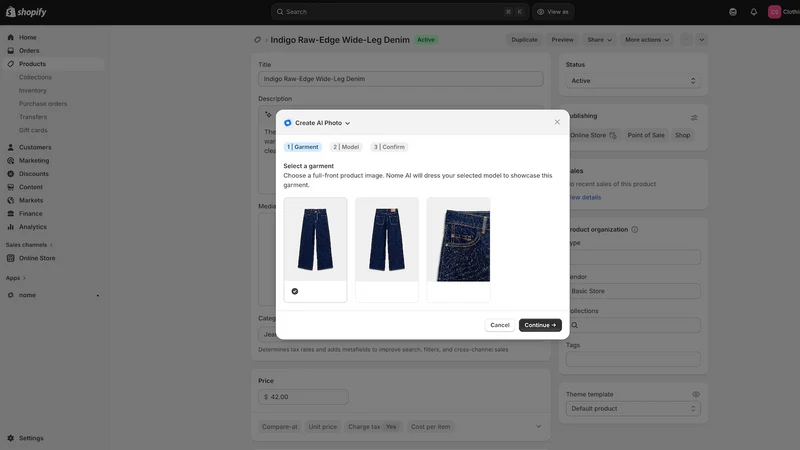Click the Title input field
This screenshot has width=800, height=450.
pos(401,79)
